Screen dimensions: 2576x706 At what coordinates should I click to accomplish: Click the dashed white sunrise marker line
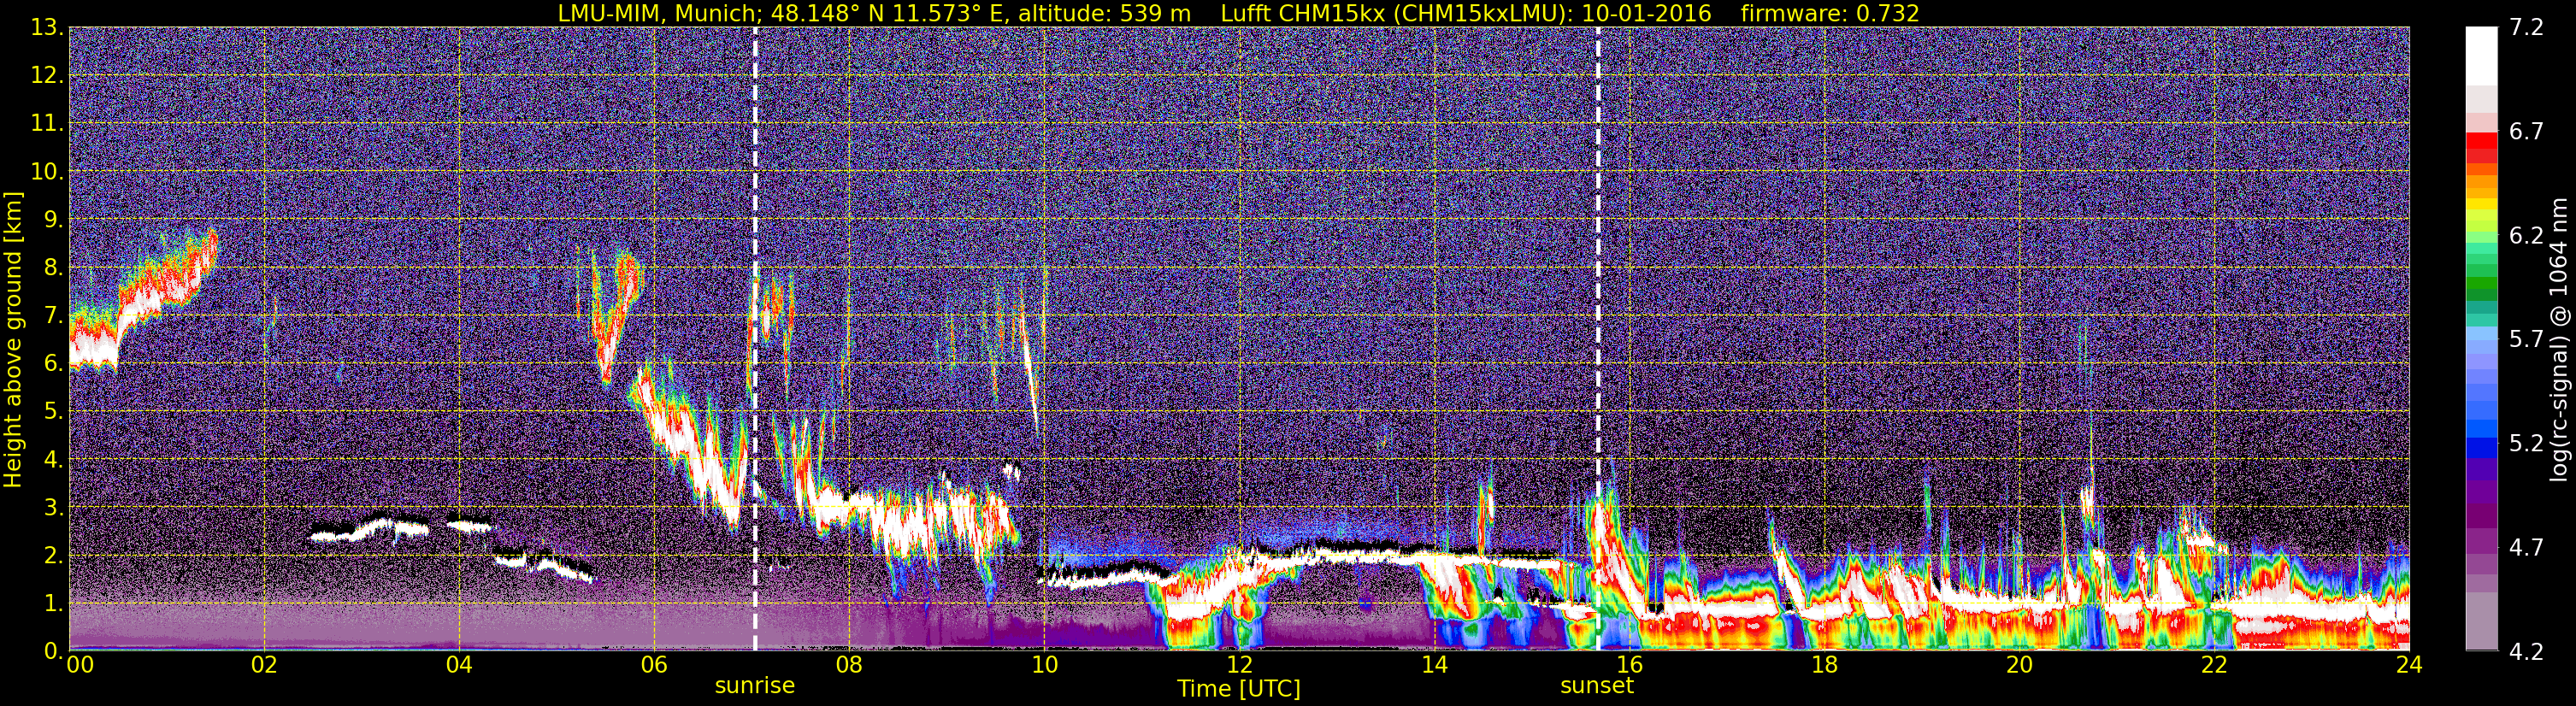(x=755, y=339)
